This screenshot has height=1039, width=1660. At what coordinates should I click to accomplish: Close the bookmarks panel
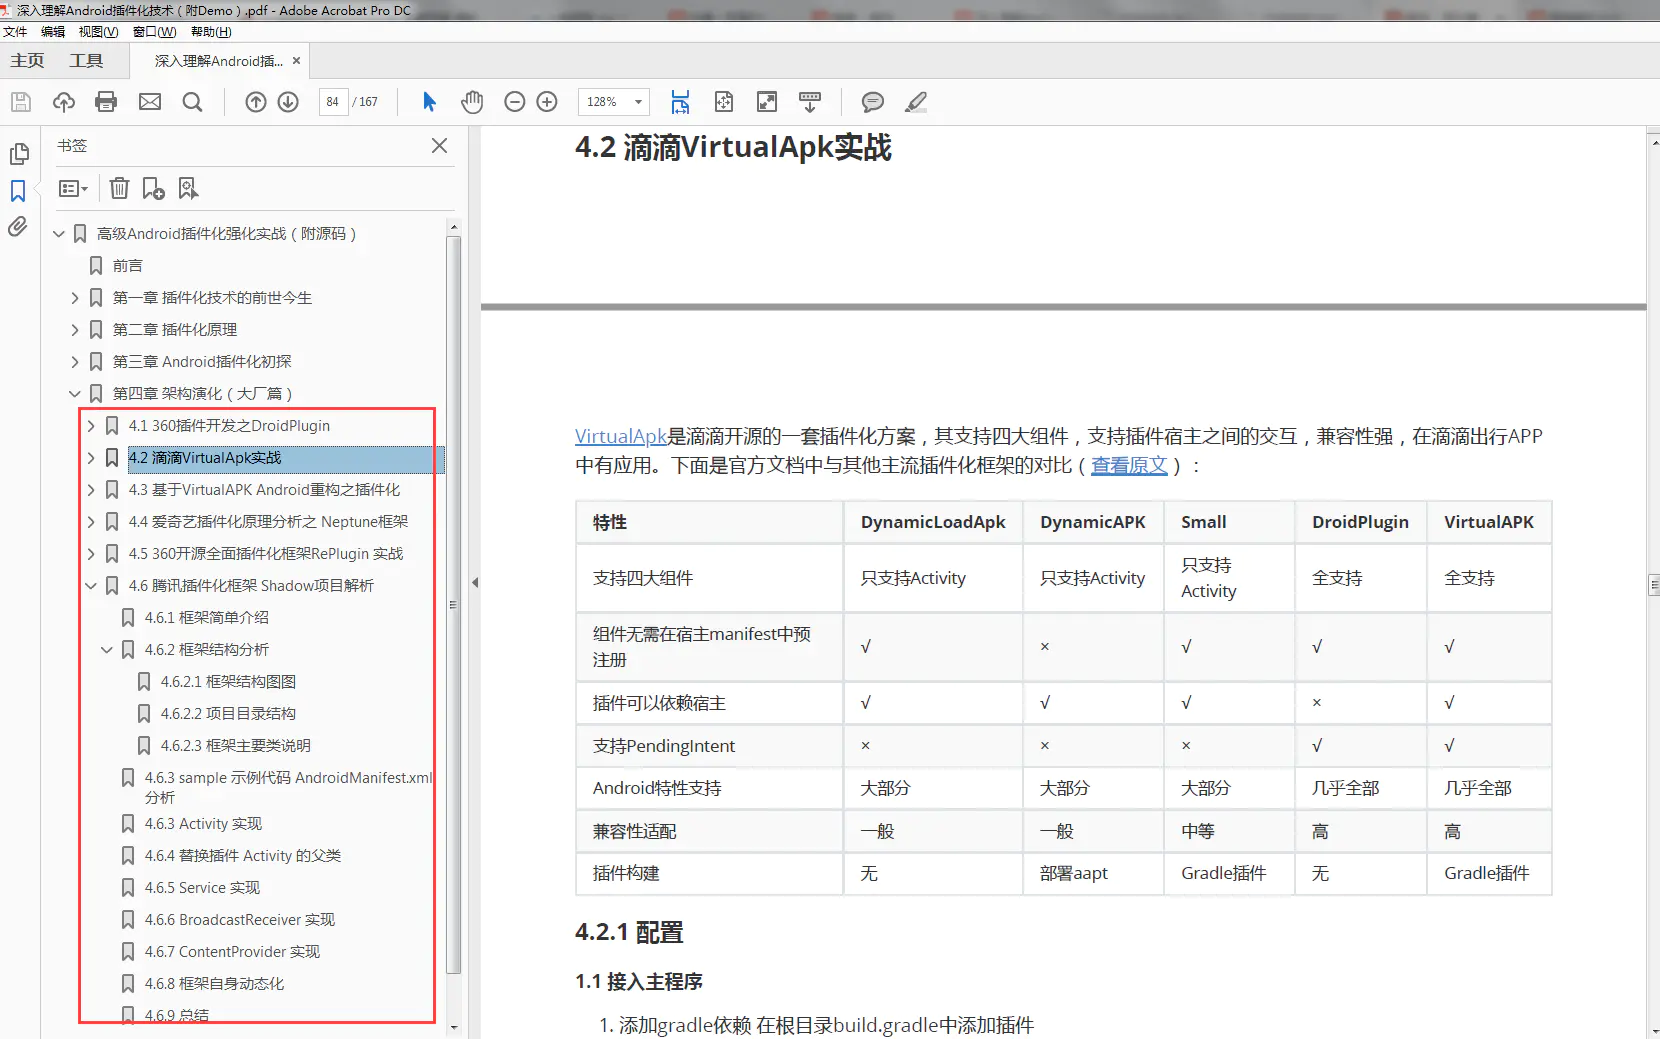[439, 146]
